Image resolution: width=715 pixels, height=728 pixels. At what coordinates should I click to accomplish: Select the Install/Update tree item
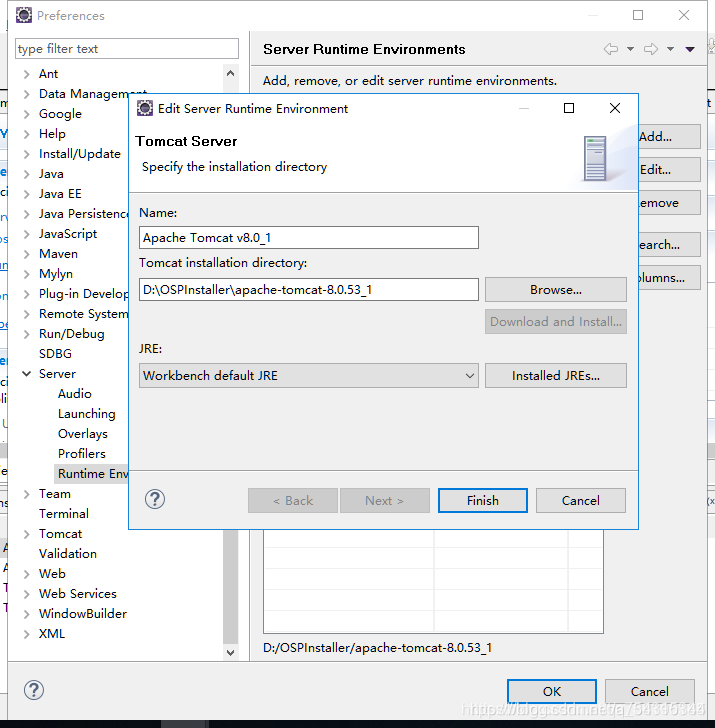(x=80, y=154)
